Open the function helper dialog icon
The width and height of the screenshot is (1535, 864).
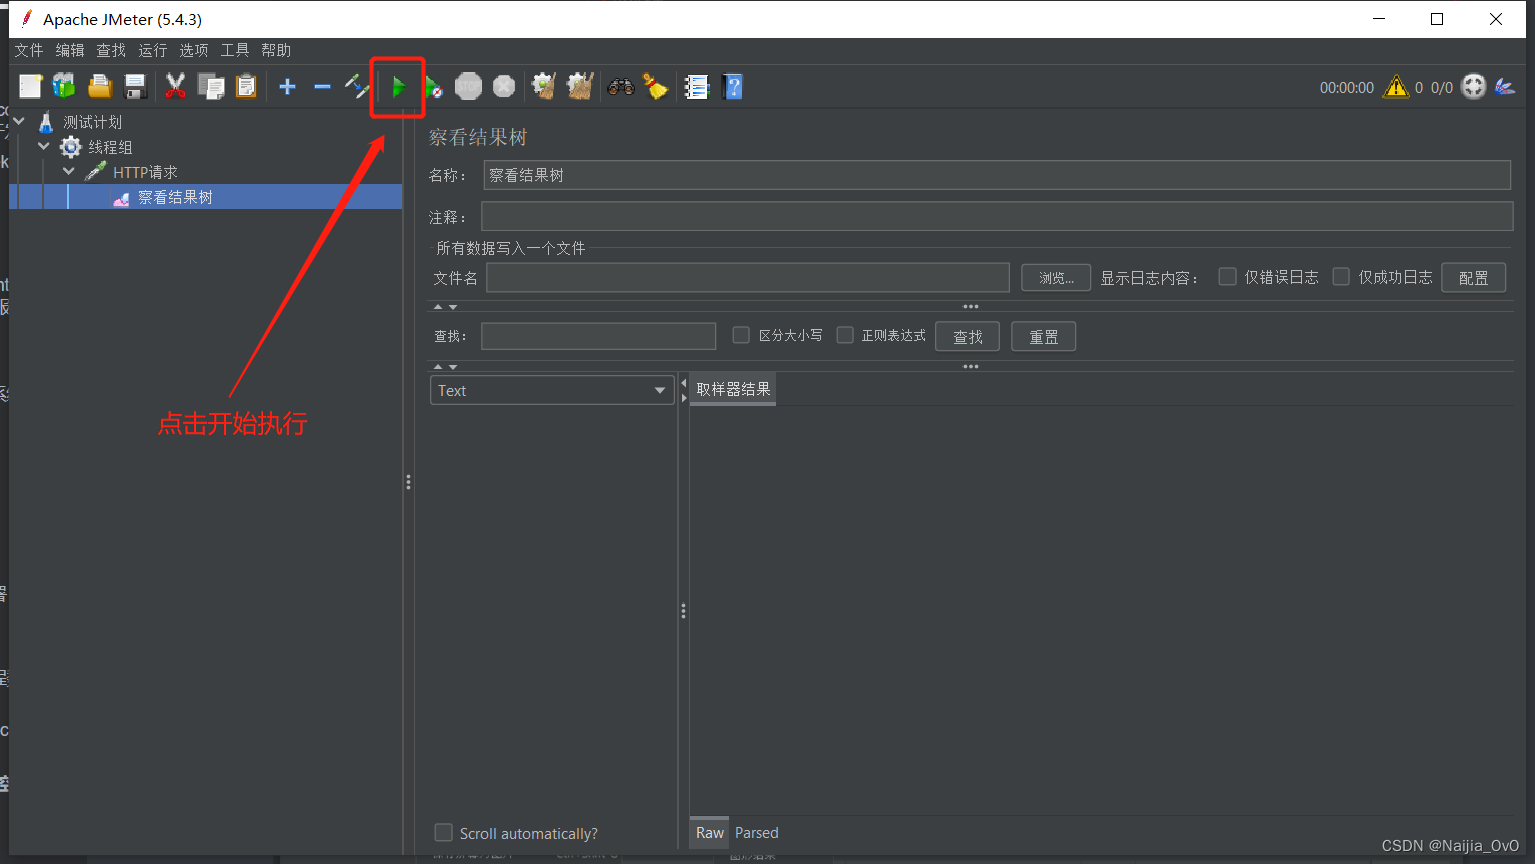pos(697,87)
